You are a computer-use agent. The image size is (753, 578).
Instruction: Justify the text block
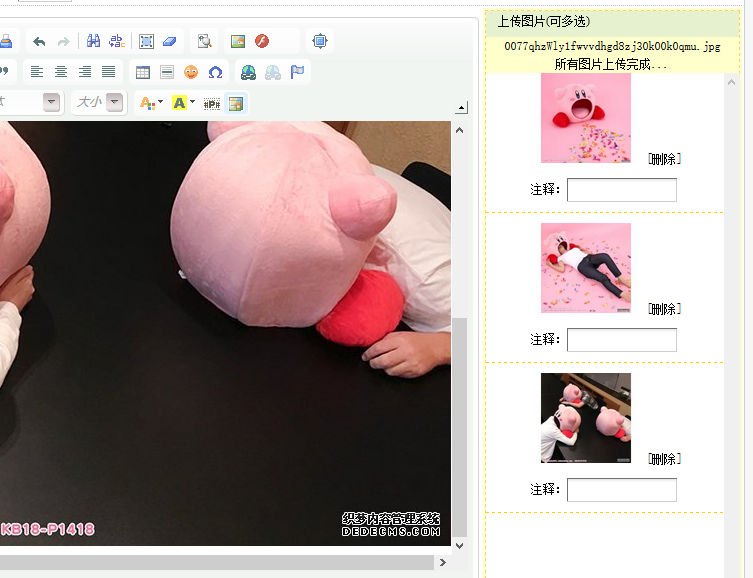pos(109,72)
